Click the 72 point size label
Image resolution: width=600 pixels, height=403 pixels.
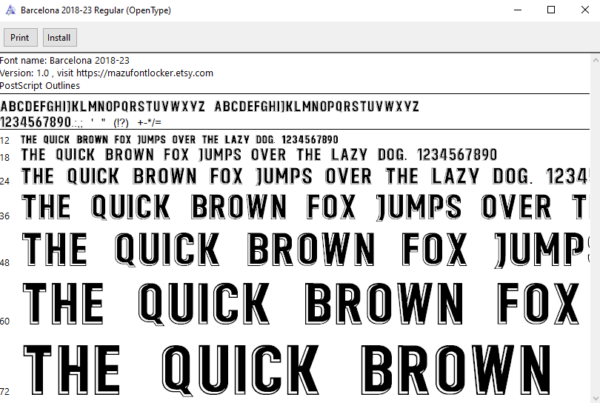click(x=5, y=392)
